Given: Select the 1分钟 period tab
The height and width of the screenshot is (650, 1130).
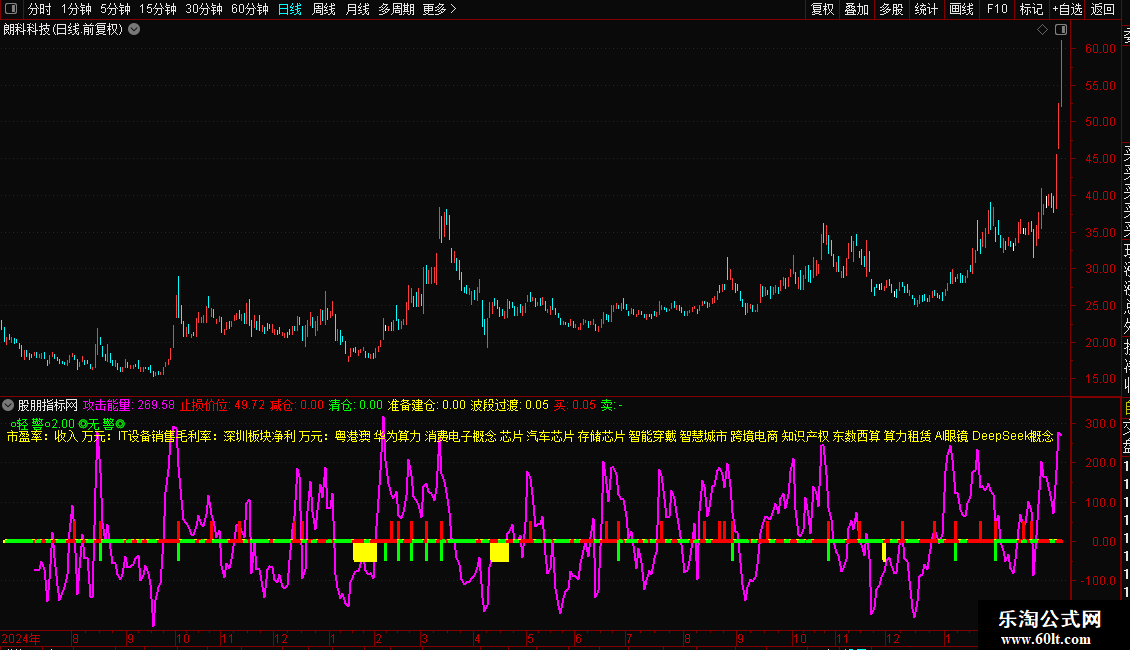Looking at the screenshot, I should (76, 9).
